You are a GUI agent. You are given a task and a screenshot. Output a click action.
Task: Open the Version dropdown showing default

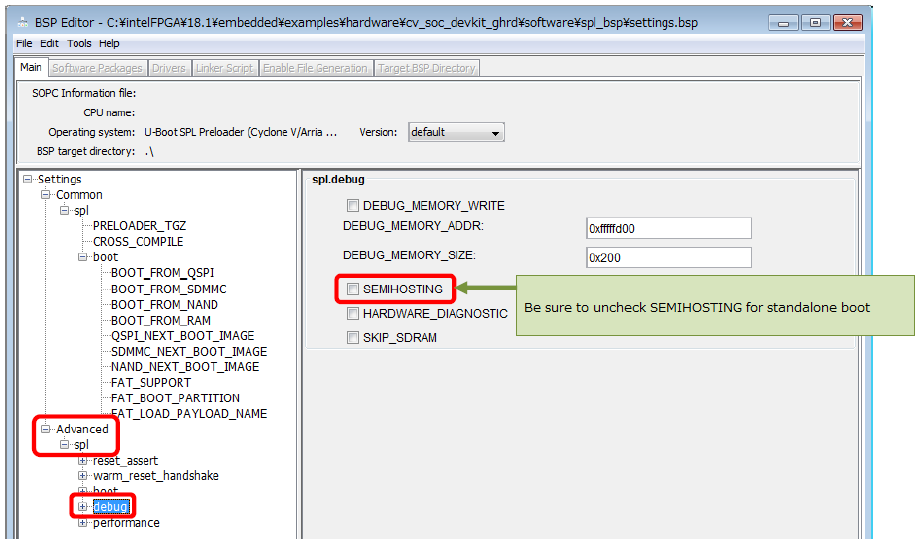coord(456,132)
